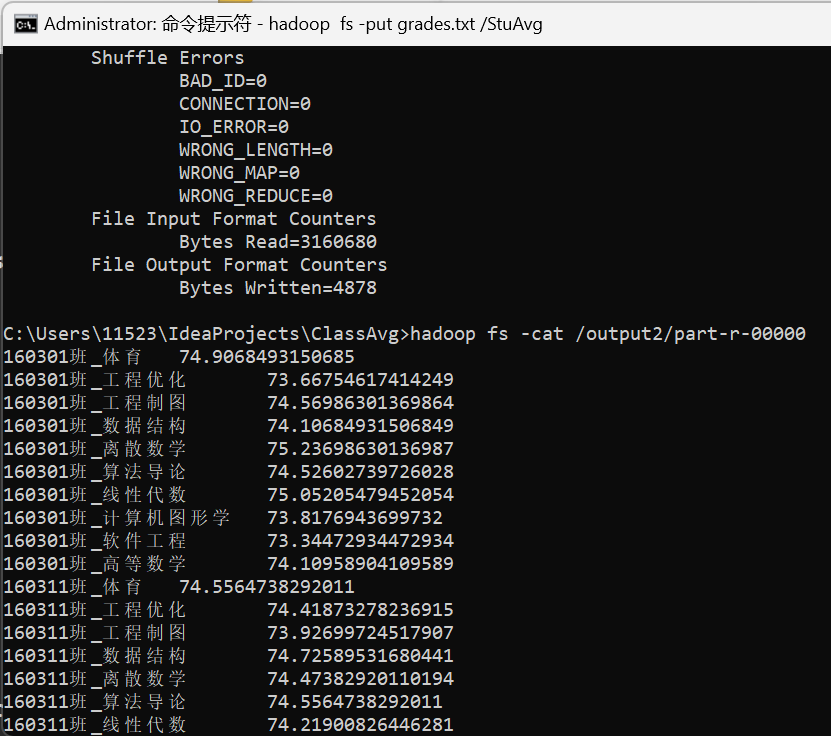Click the 160311班_线性代数 row label
The image size is (831, 736).
pyautogui.click(x=94, y=725)
